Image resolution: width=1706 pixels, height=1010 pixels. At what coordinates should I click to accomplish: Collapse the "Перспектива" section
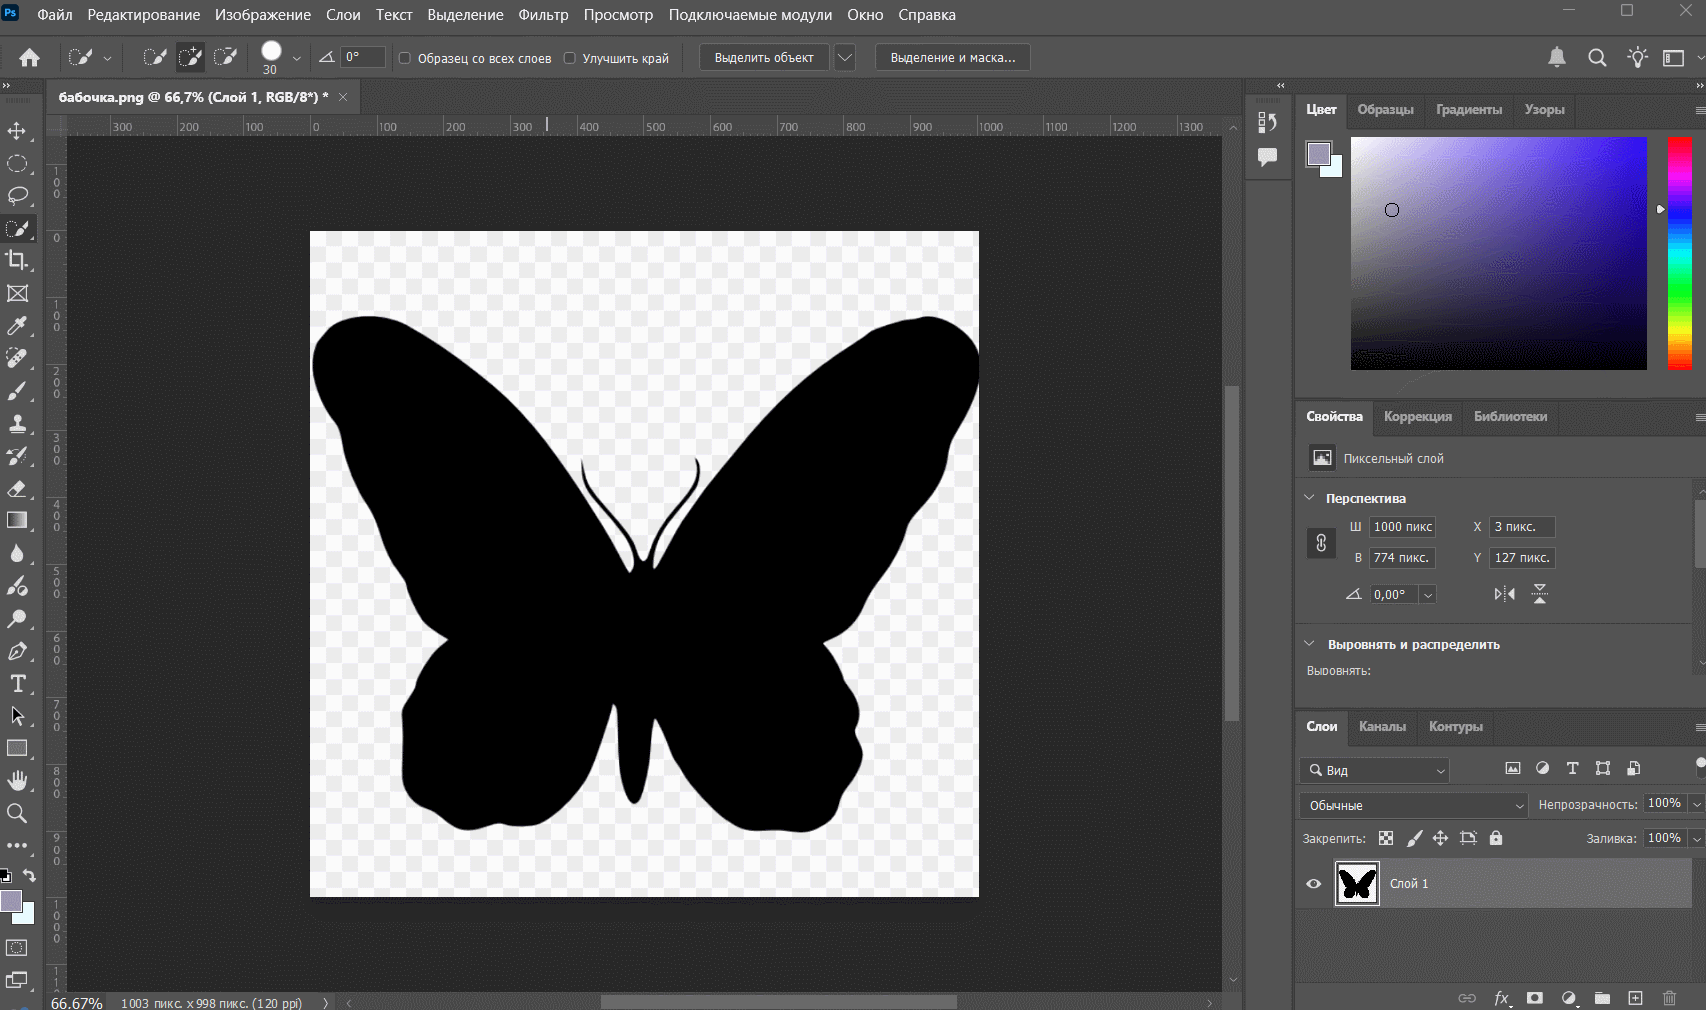point(1310,498)
